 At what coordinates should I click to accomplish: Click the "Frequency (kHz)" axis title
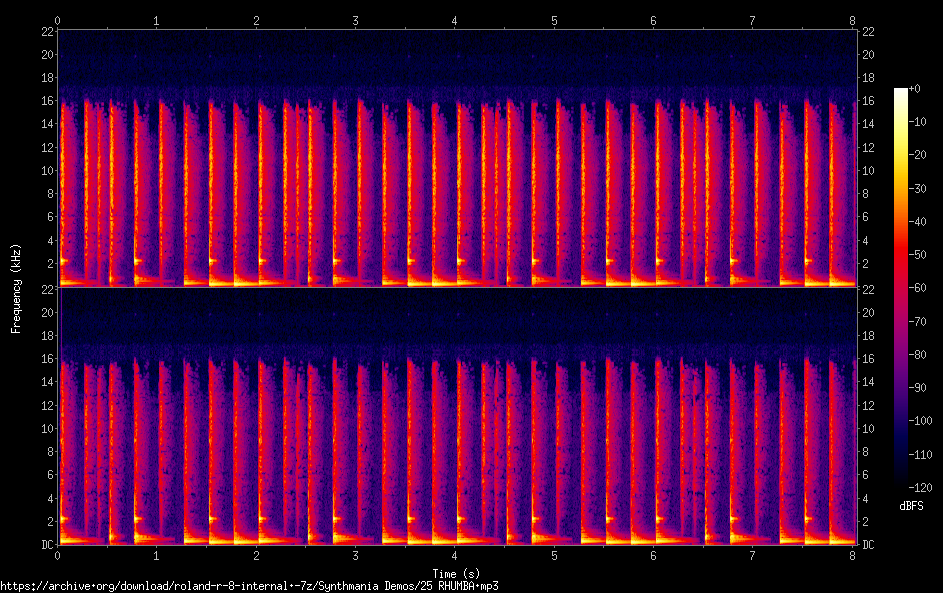[x=16, y=289]
